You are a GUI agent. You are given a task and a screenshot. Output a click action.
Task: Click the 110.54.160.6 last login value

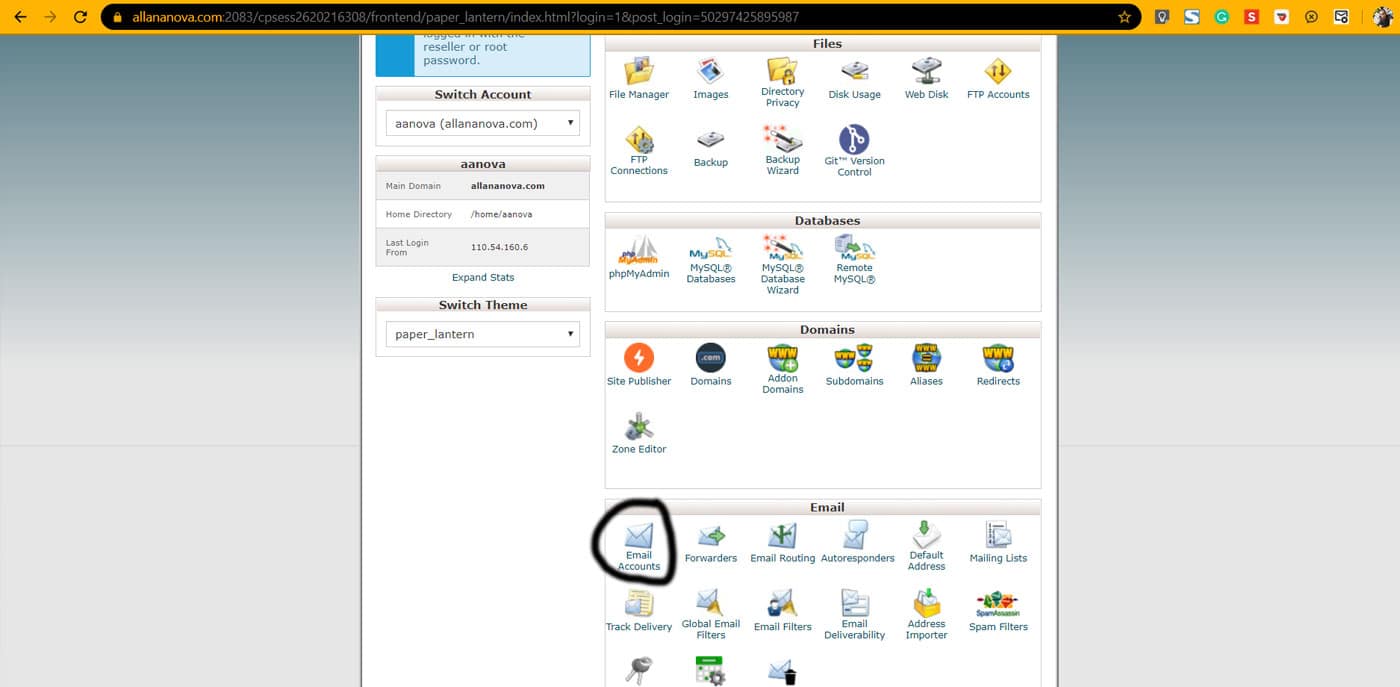tap(500, 247)
